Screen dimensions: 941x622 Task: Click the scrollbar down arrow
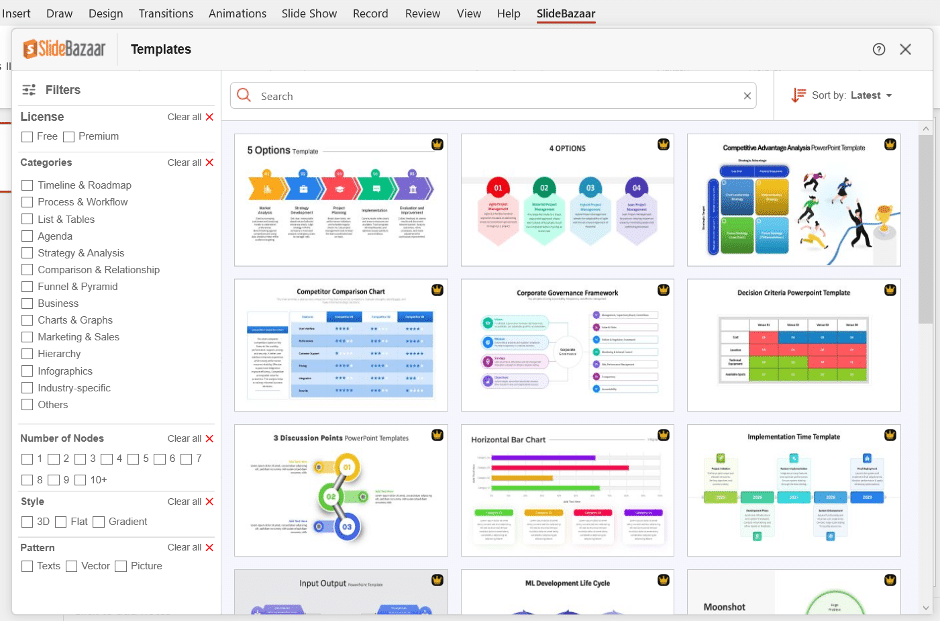pyautogui.click(x=925, y=608)
